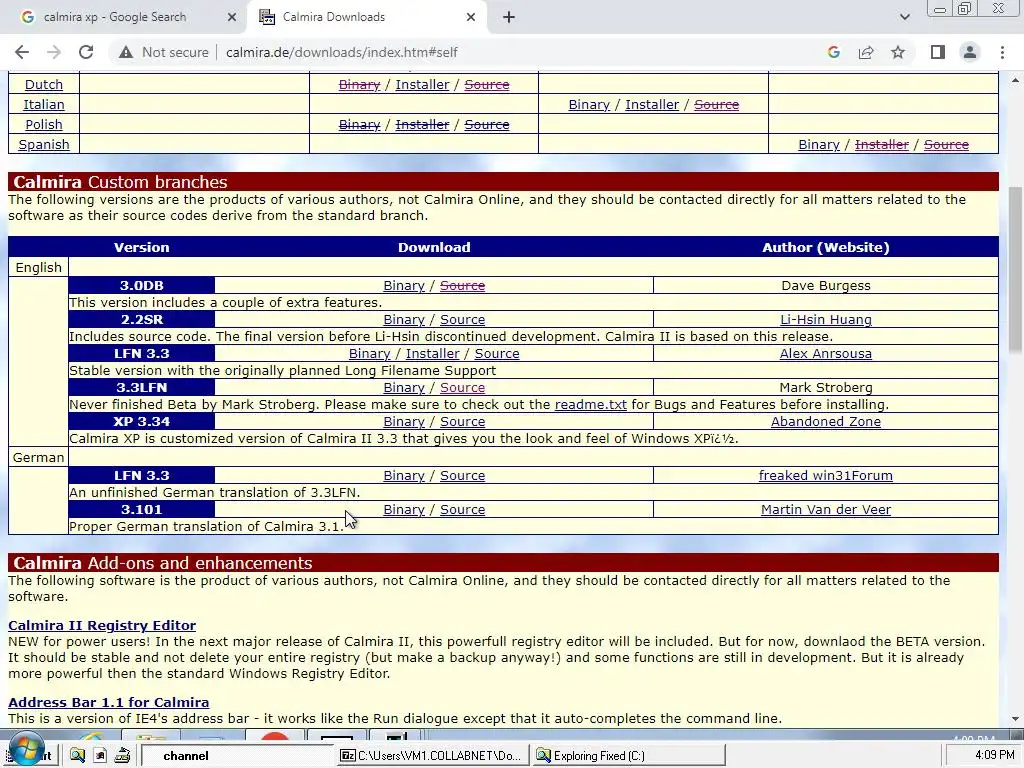The width and height of the screenshot is (1024, 768).
Task: Click the XP 3.34 version cell
Action: 142,421
